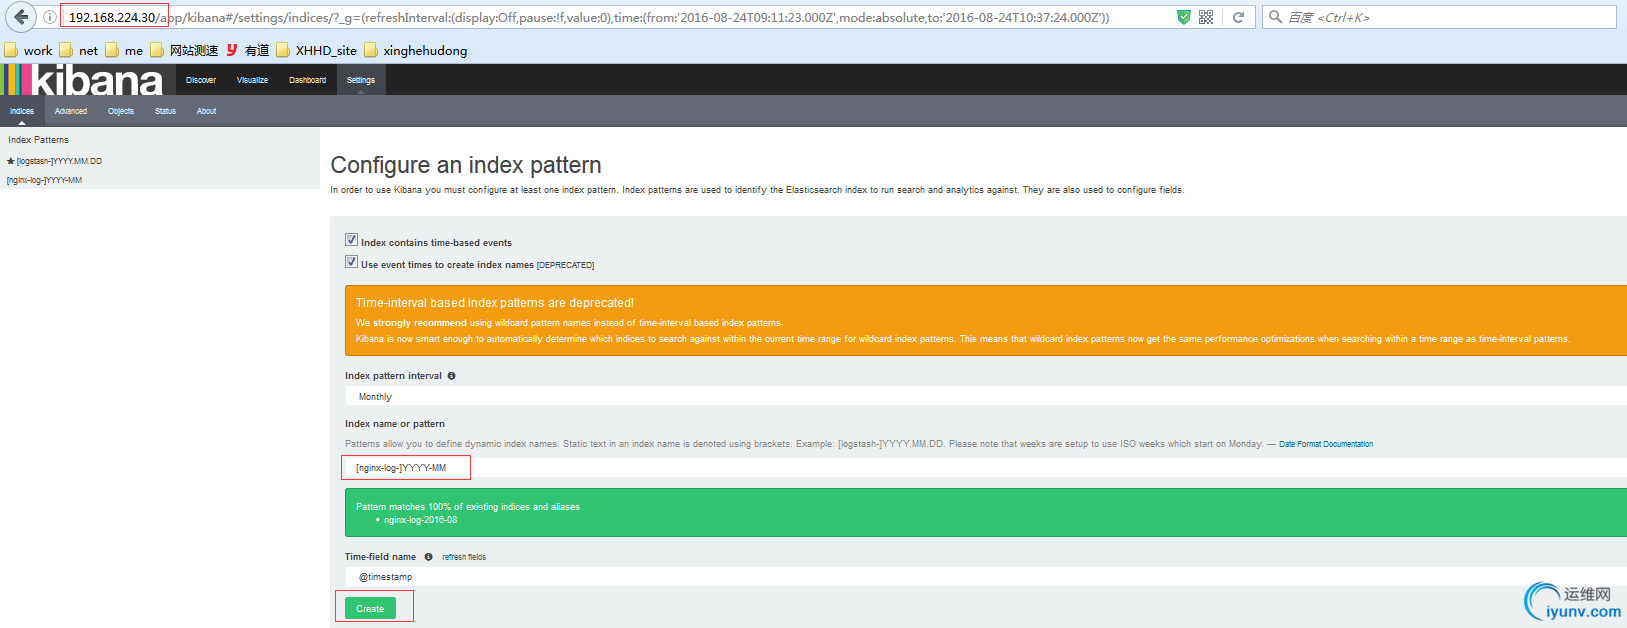Screen dimensions: 1627x628
Task: Click the nginx-log-2016-08 matched index
Action: 420,520
